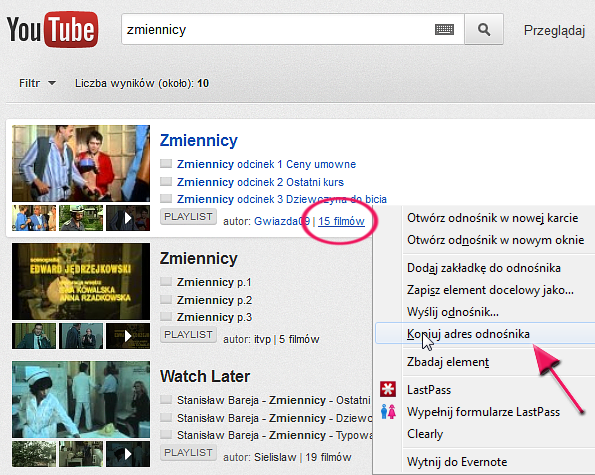Image resolution: width=595 pixels, height=475 pixels.
Task: Click video icon beside odcinek 1 Ceny umowne
Action: [x=166, y=164]
